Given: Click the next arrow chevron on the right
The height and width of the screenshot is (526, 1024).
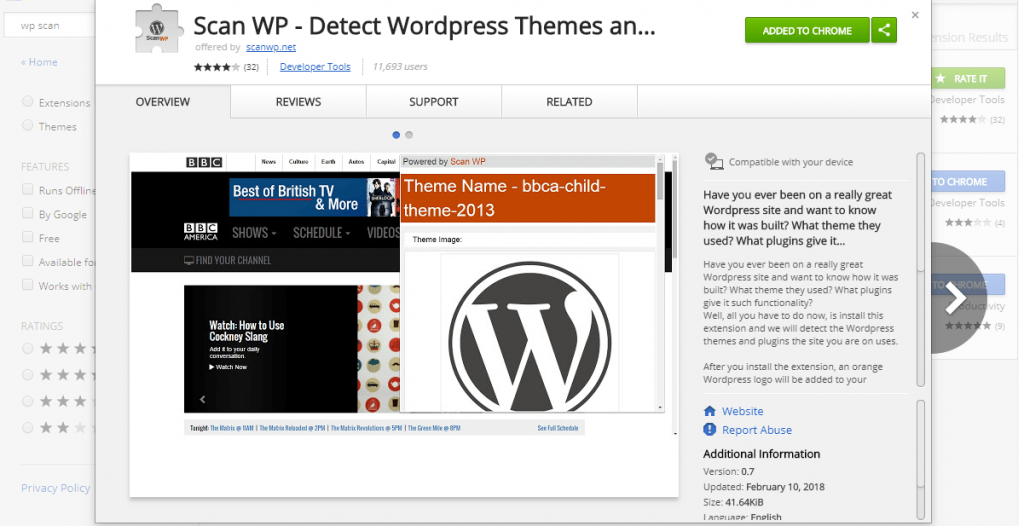Looking at the screenshot, I should point(957,298).
